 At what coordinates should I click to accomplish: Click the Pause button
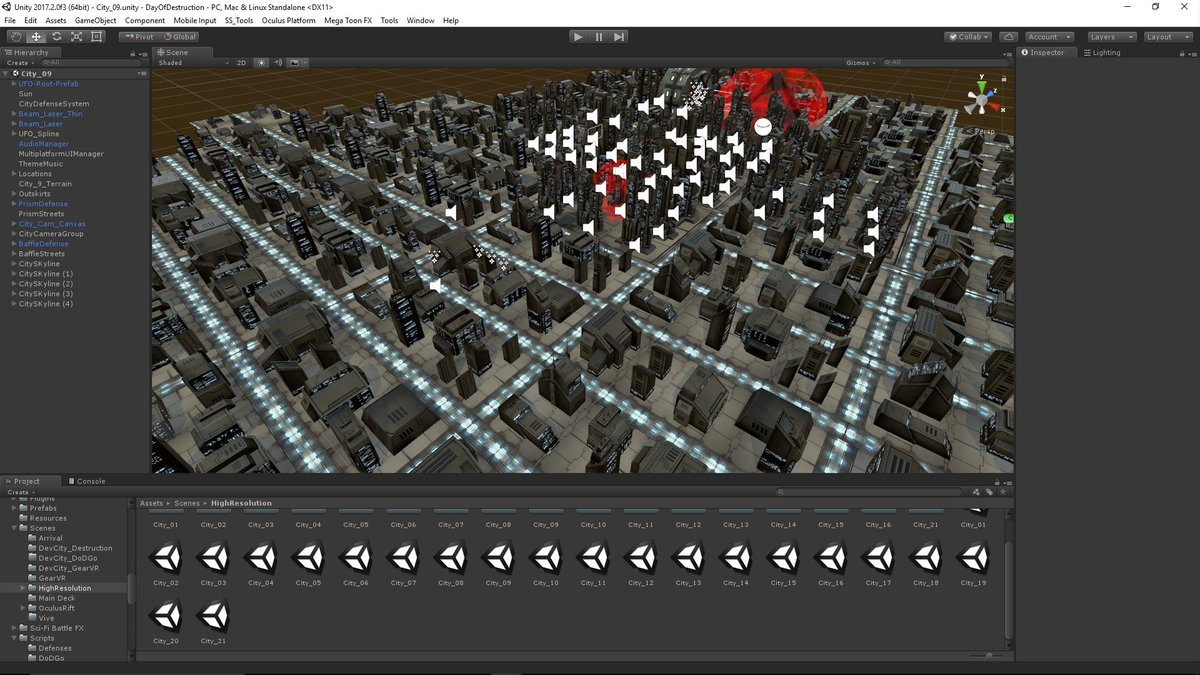pos(599,37)
